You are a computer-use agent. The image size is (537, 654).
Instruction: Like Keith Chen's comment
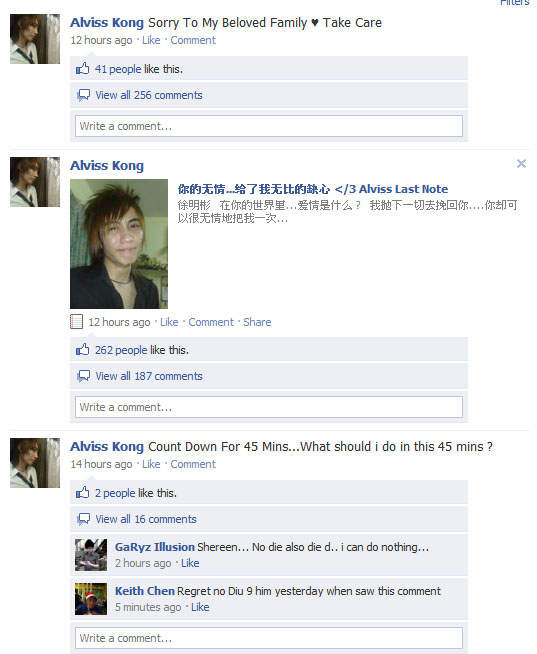point(200,607)
